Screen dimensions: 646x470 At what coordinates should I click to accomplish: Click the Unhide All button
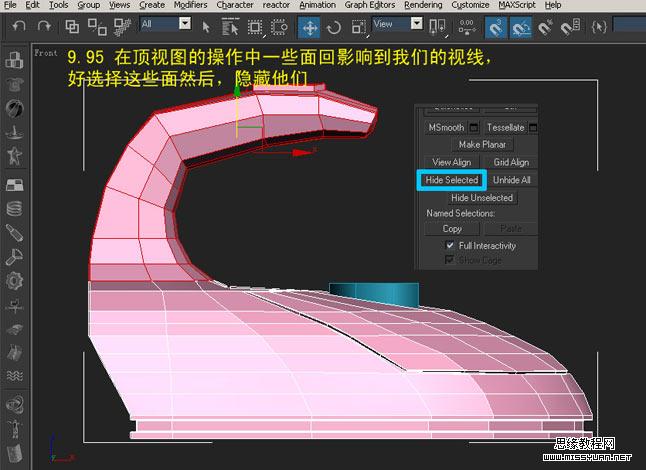point(512,180)
